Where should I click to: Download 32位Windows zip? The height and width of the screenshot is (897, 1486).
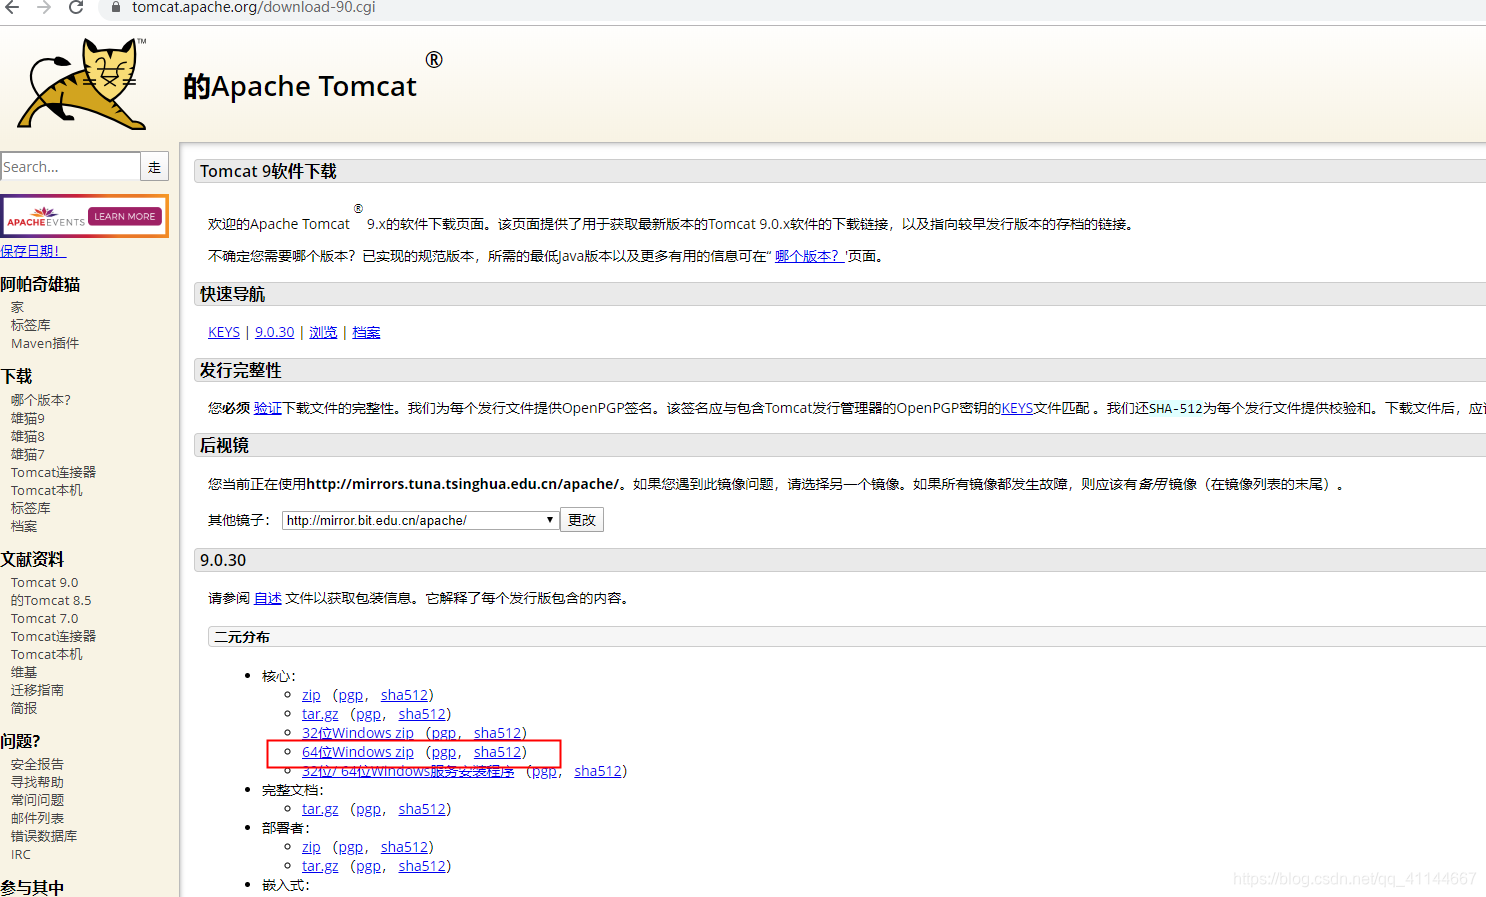(x=358, y=733)
